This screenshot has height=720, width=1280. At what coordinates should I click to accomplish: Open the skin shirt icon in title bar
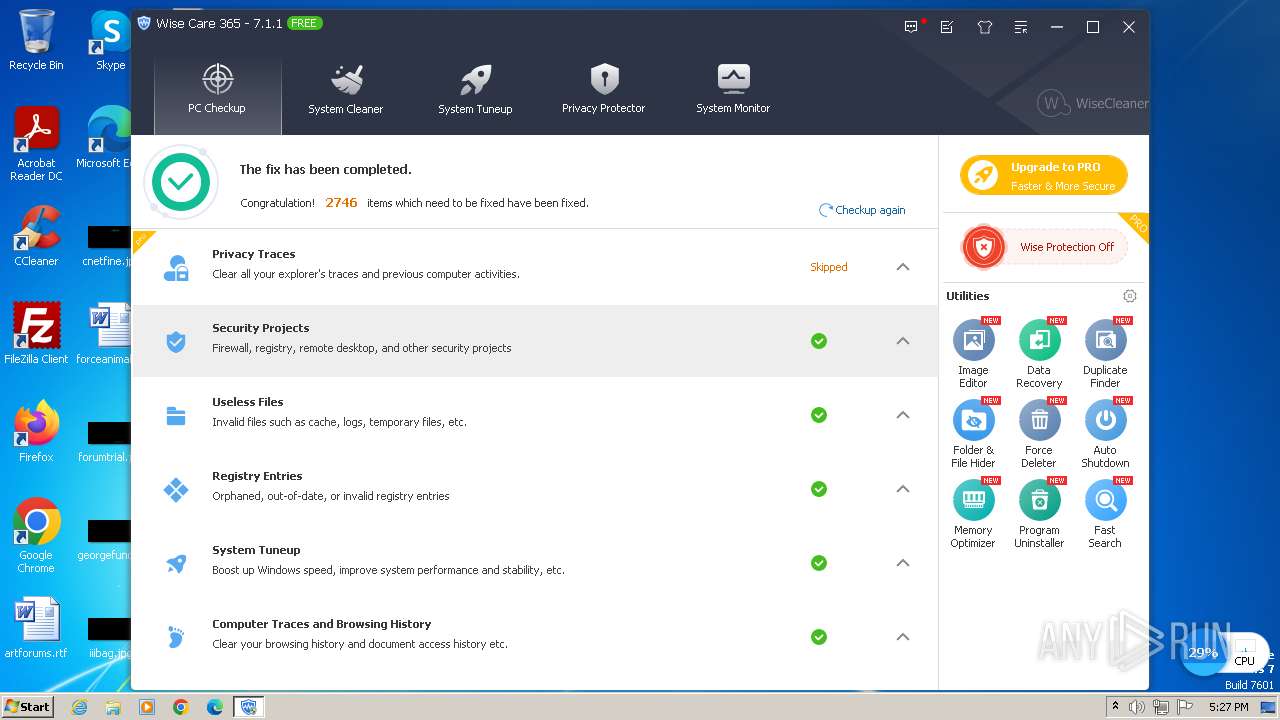[x=985, y=27]
